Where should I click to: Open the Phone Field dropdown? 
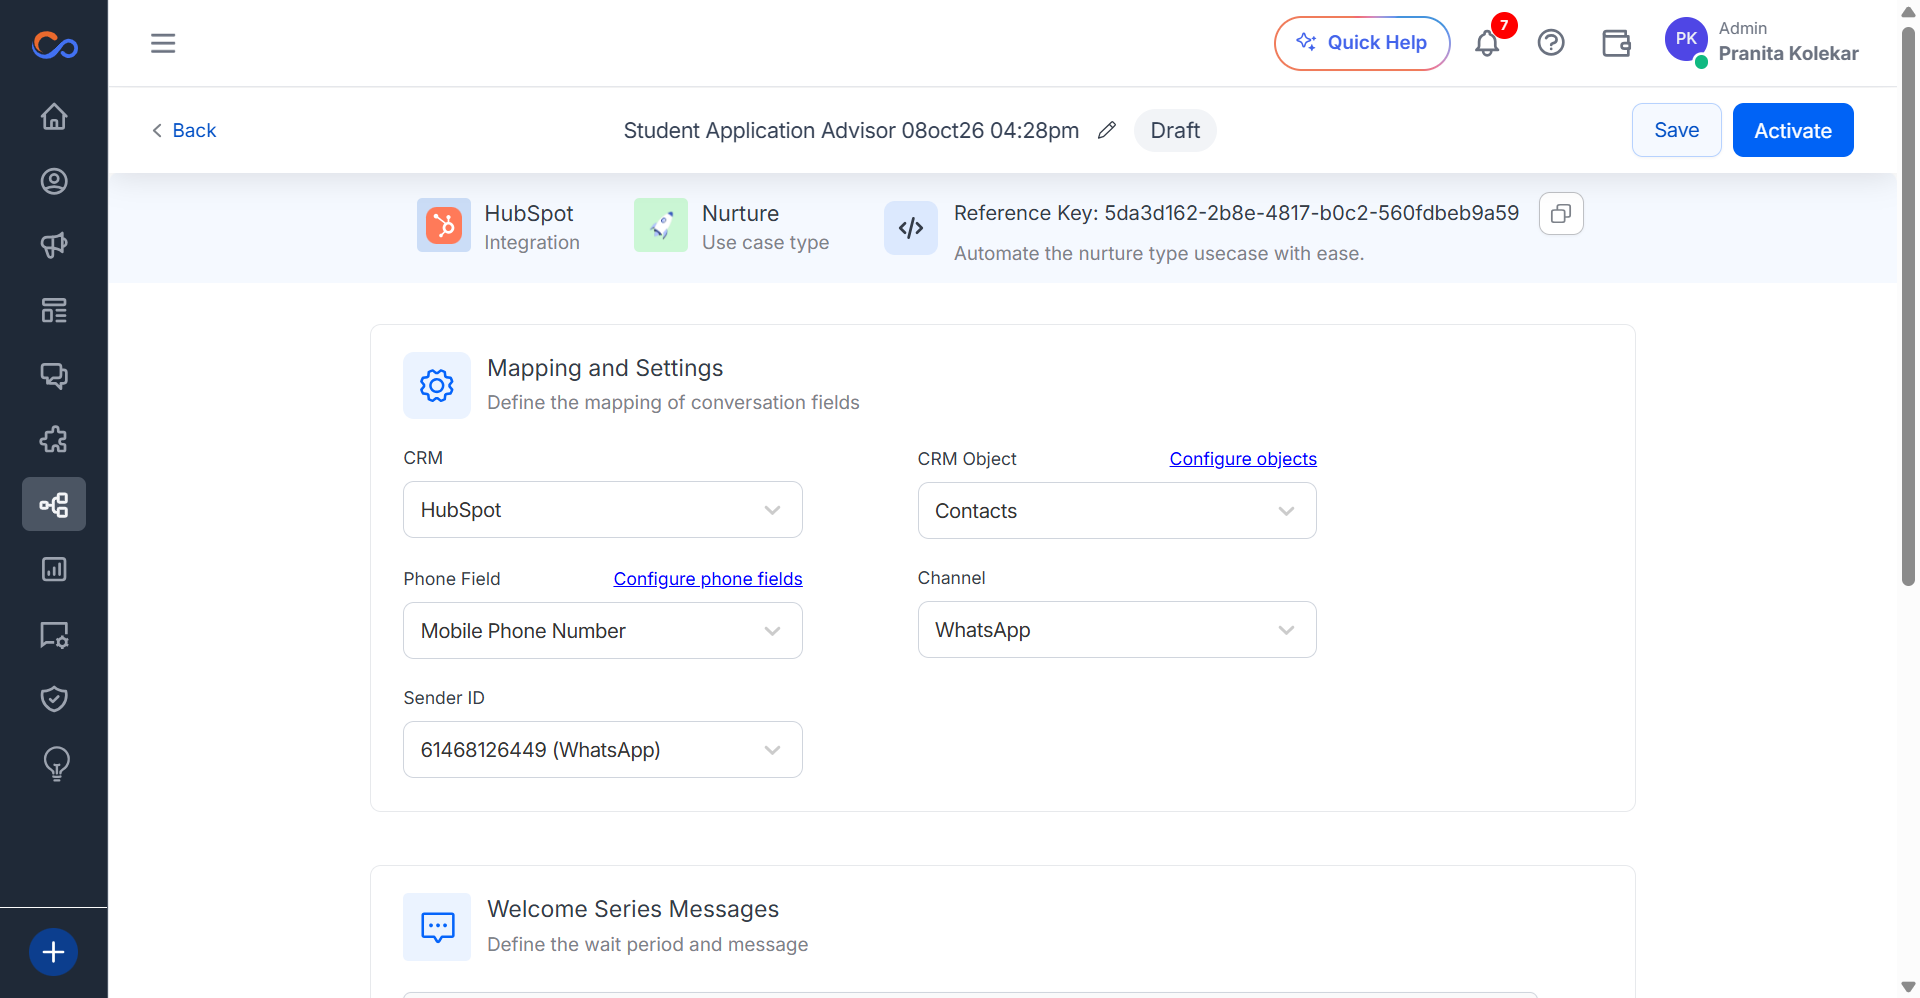click(603, 631)
